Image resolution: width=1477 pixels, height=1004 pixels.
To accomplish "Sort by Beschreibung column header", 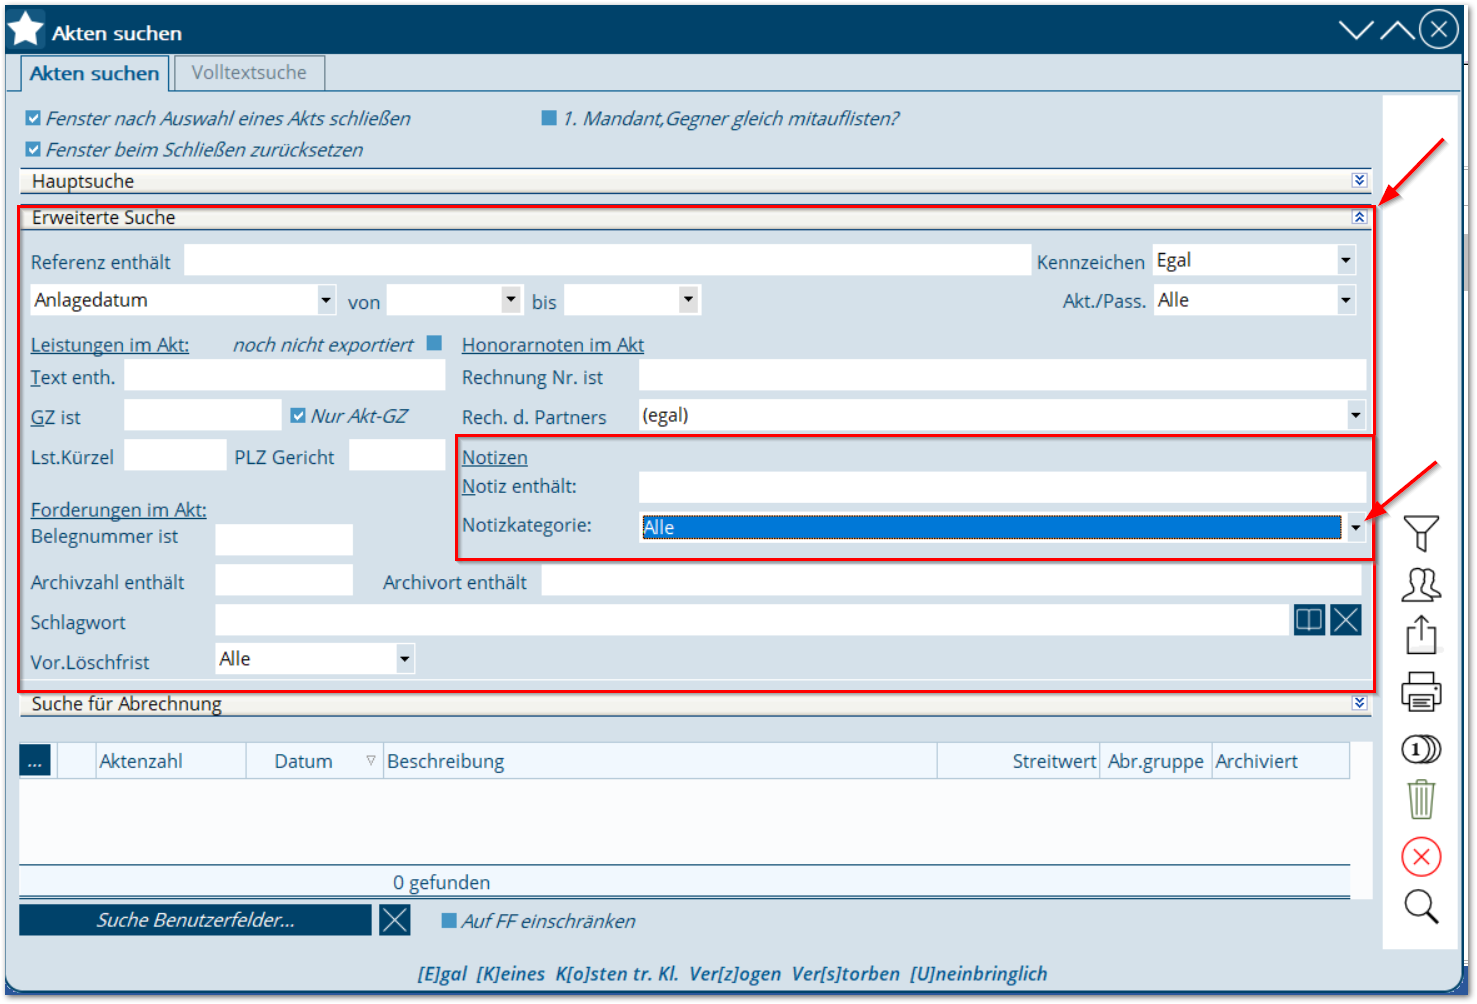I will (x=659, y=761).
